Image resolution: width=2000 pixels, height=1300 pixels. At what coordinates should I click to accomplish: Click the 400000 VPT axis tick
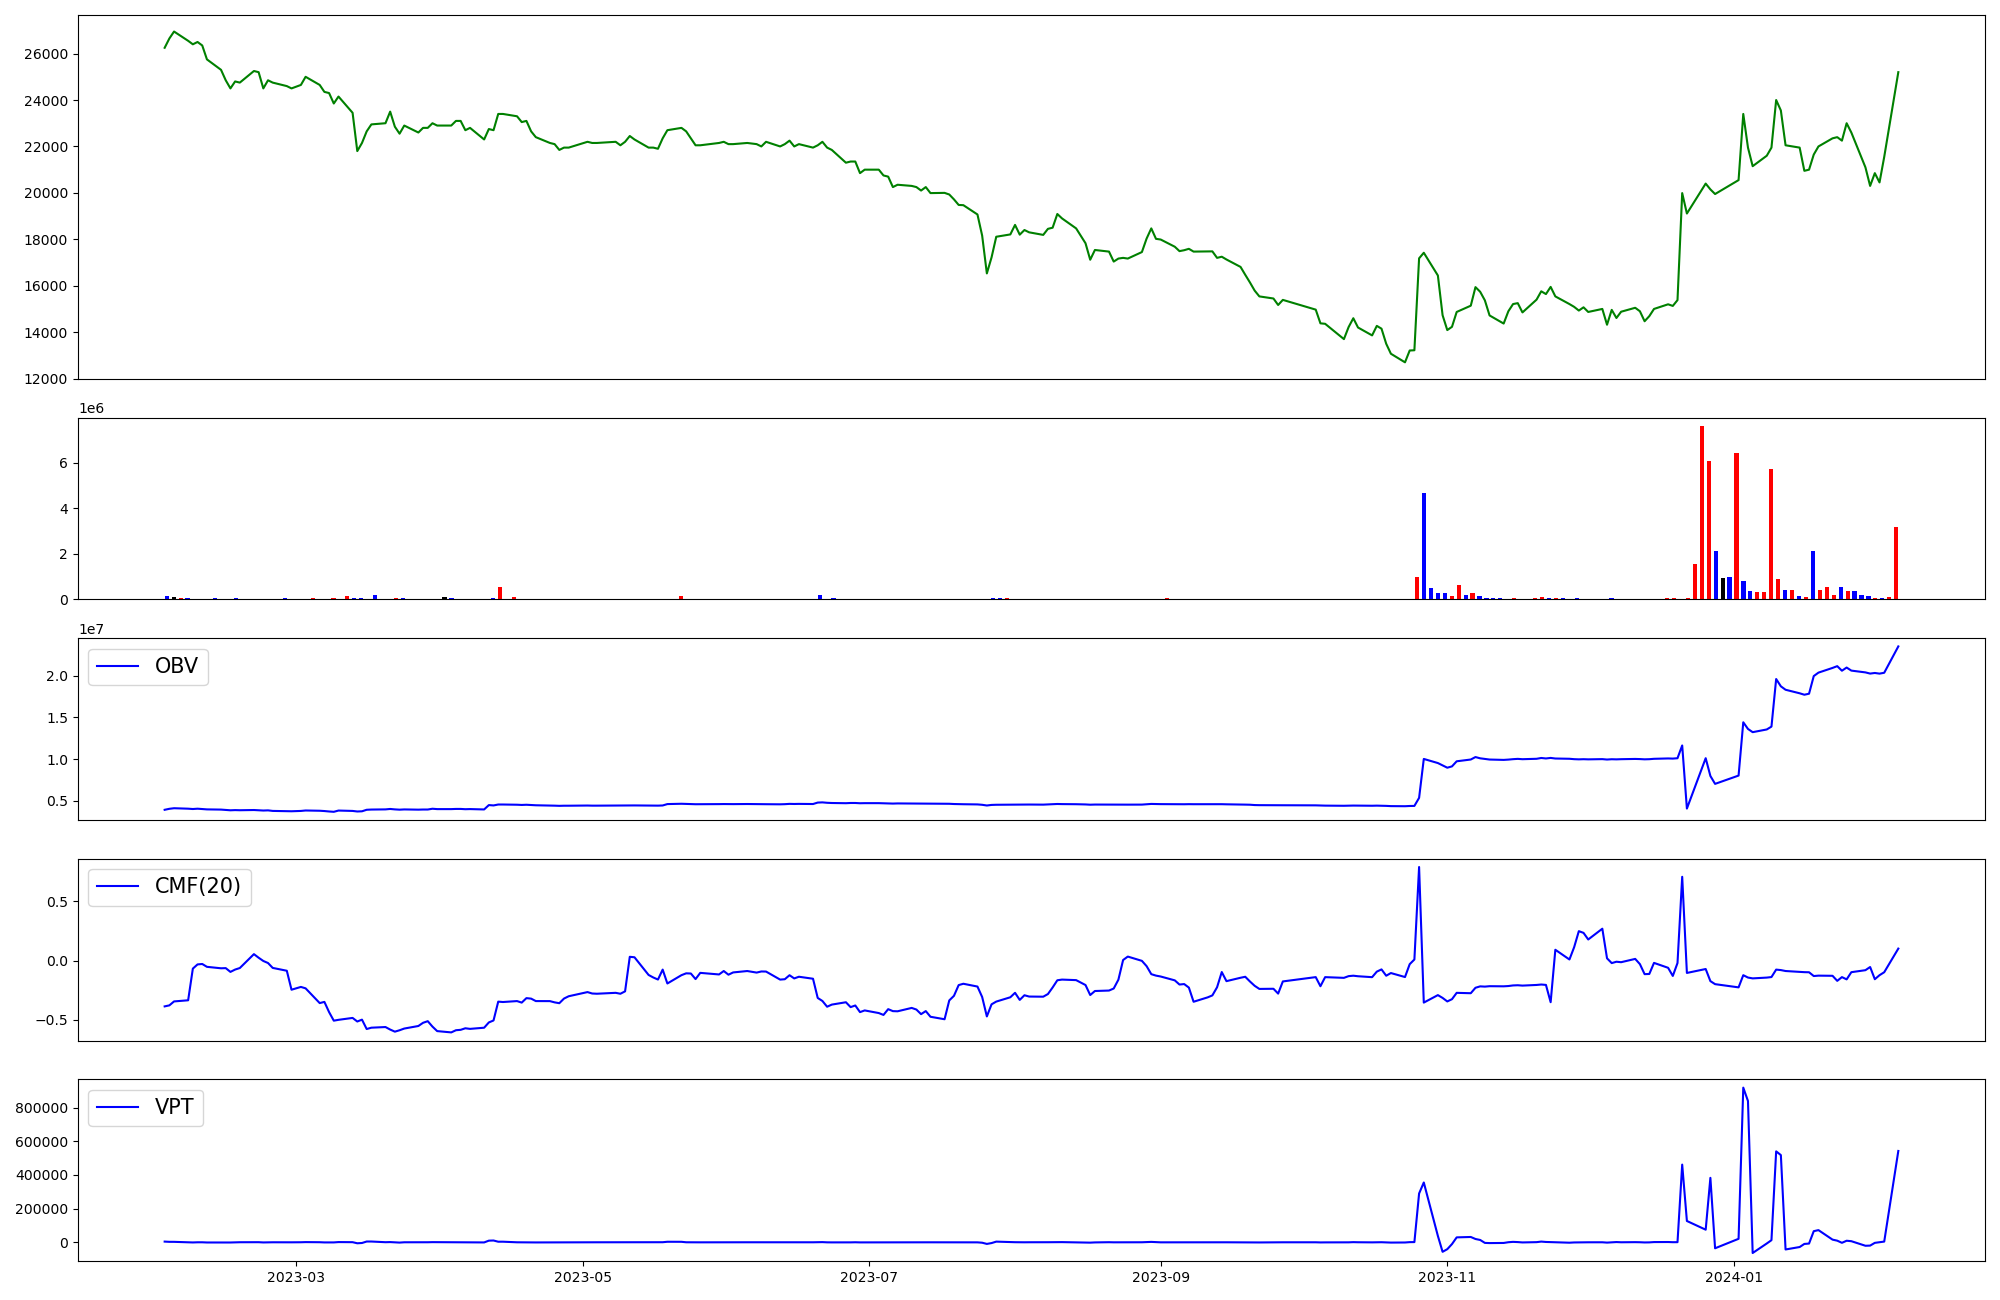[x=41, y=1175]
